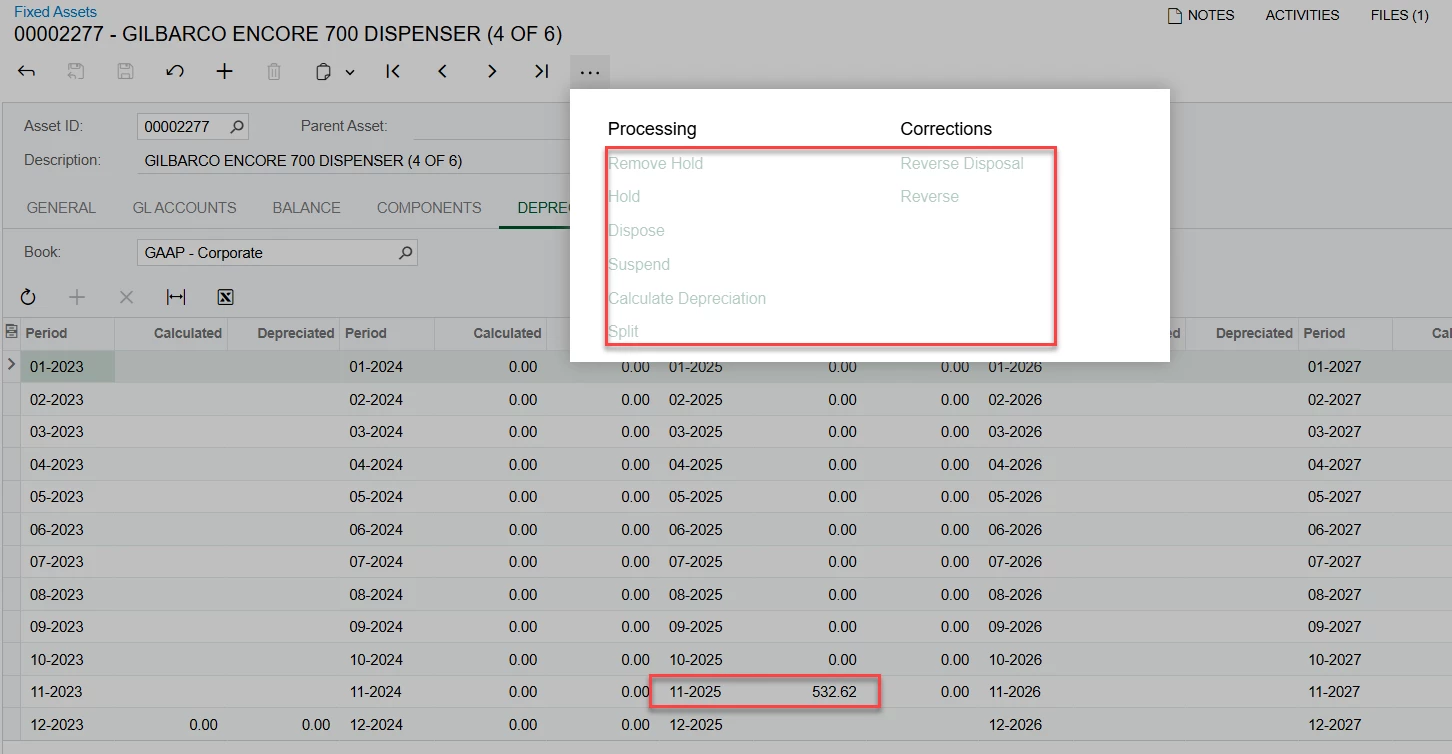
Task: Click the save and close icon
Action: pyautogui.click(x=76, y=72)
